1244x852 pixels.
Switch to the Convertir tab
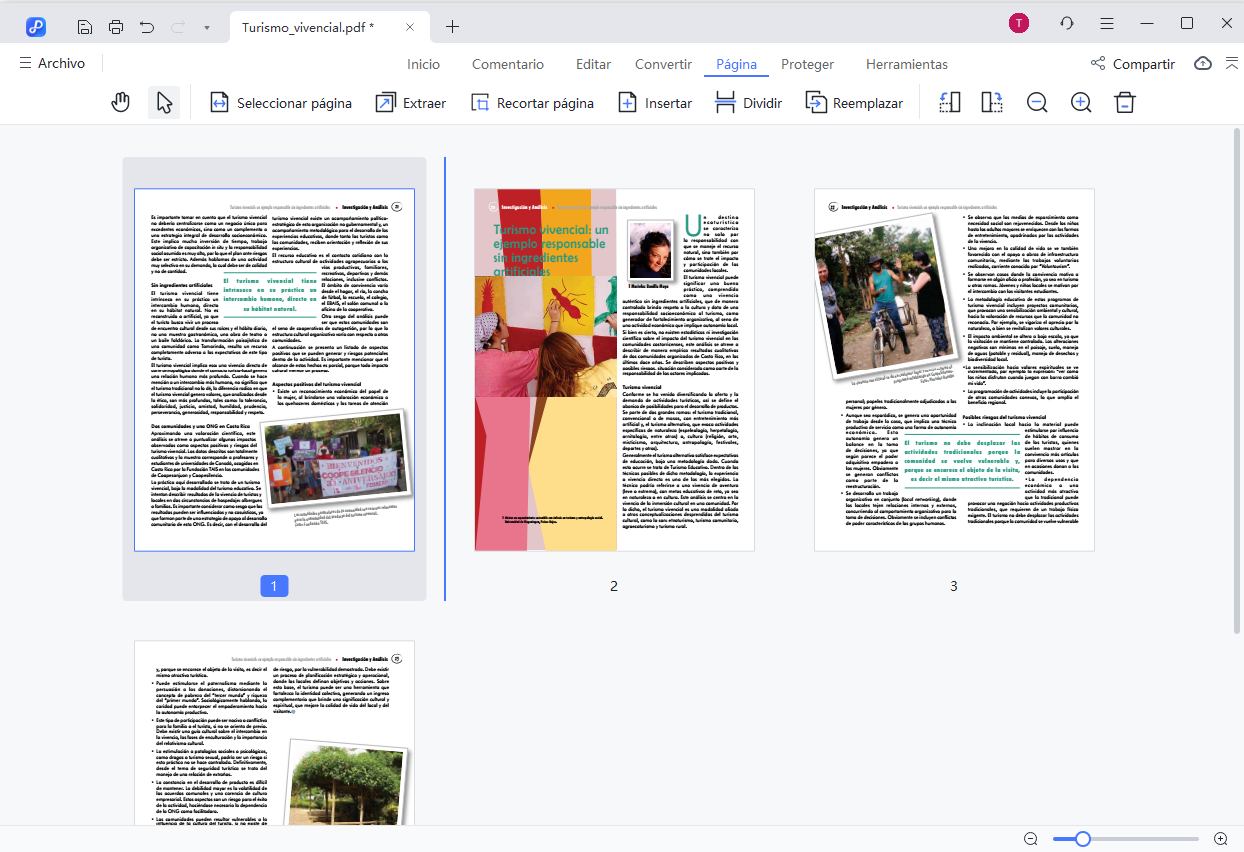click(x=663, y=64)
